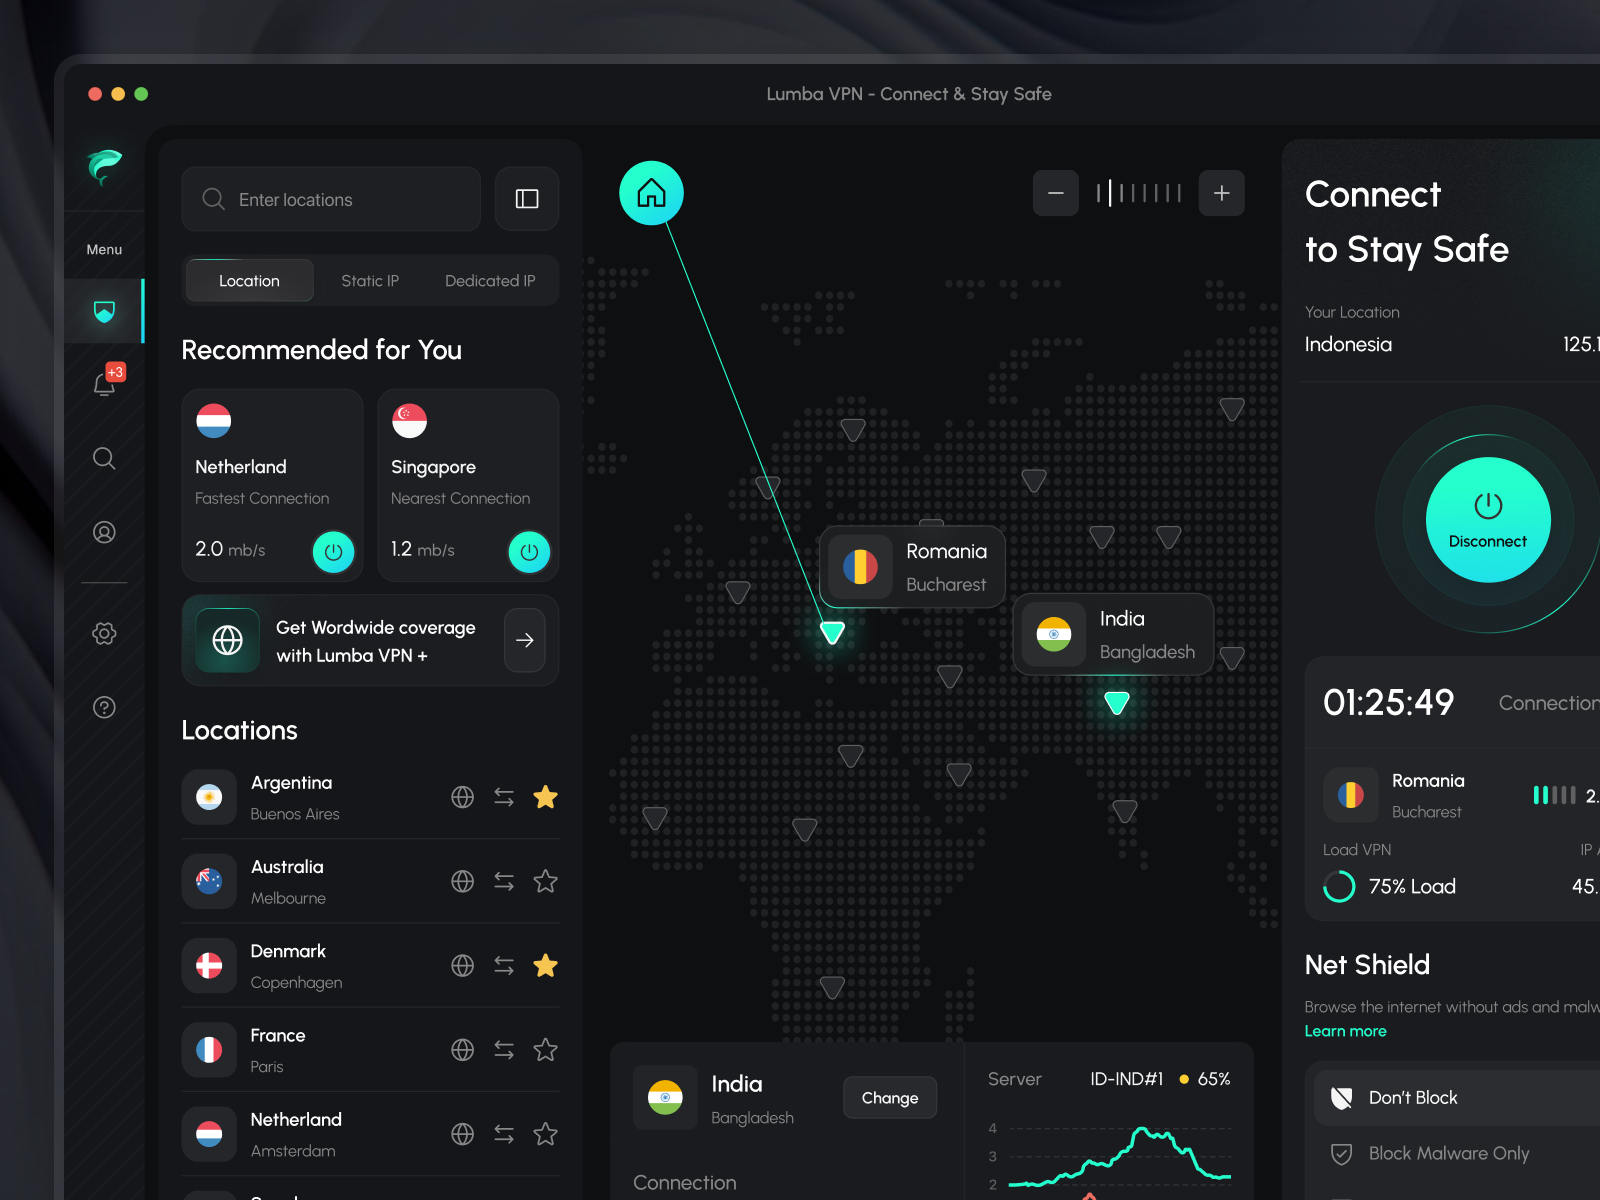The image size is (1600, 1200).
Task: Click the globe icon for Argentina
Action: click(x=462, y=797)
